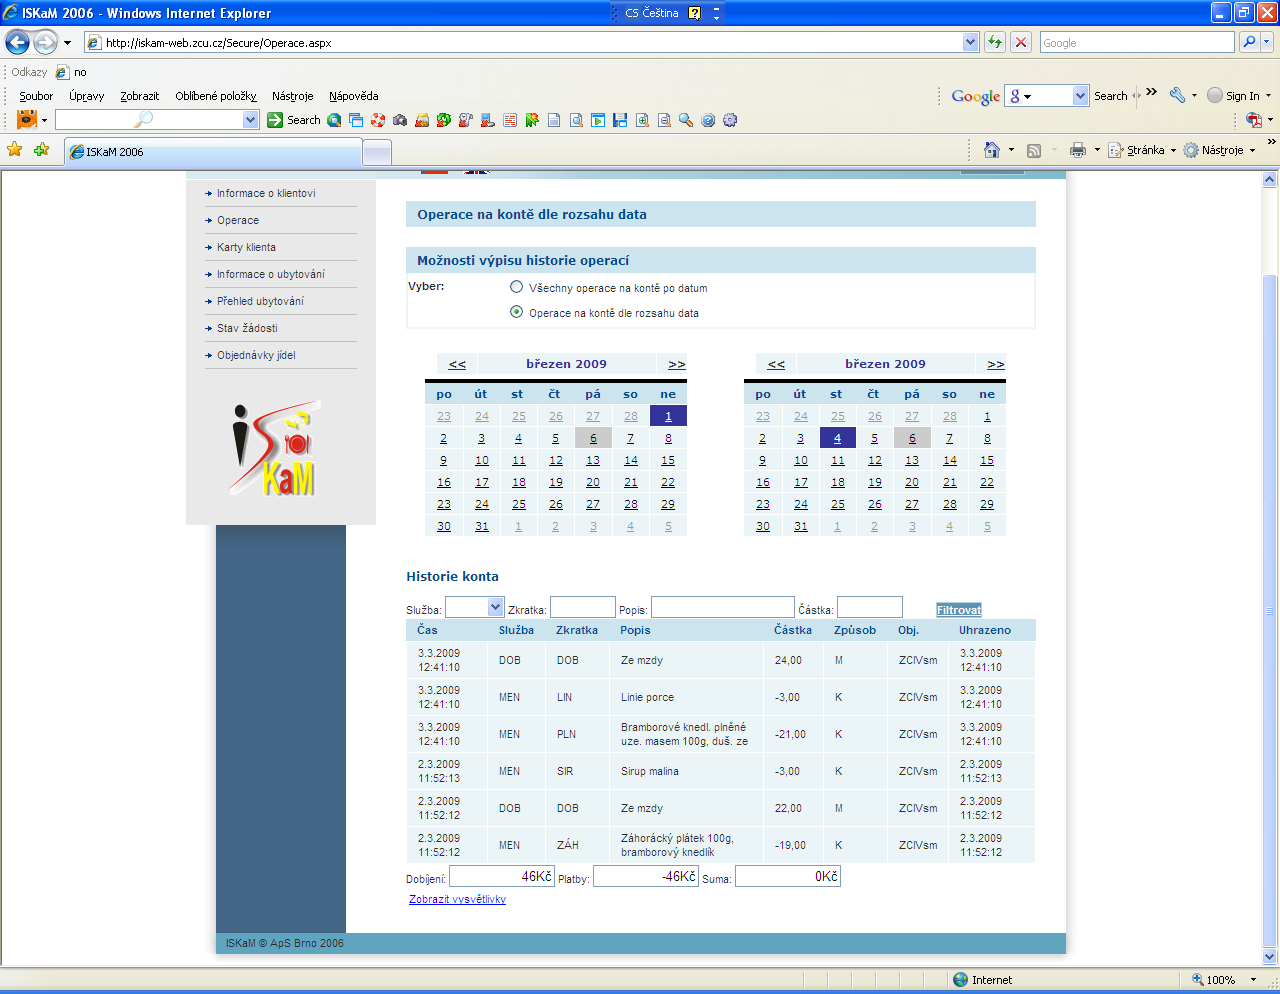1280x994 pixels.
Task: Click the Google toolbar wrench settings icon
Action: click(1177, 95)
